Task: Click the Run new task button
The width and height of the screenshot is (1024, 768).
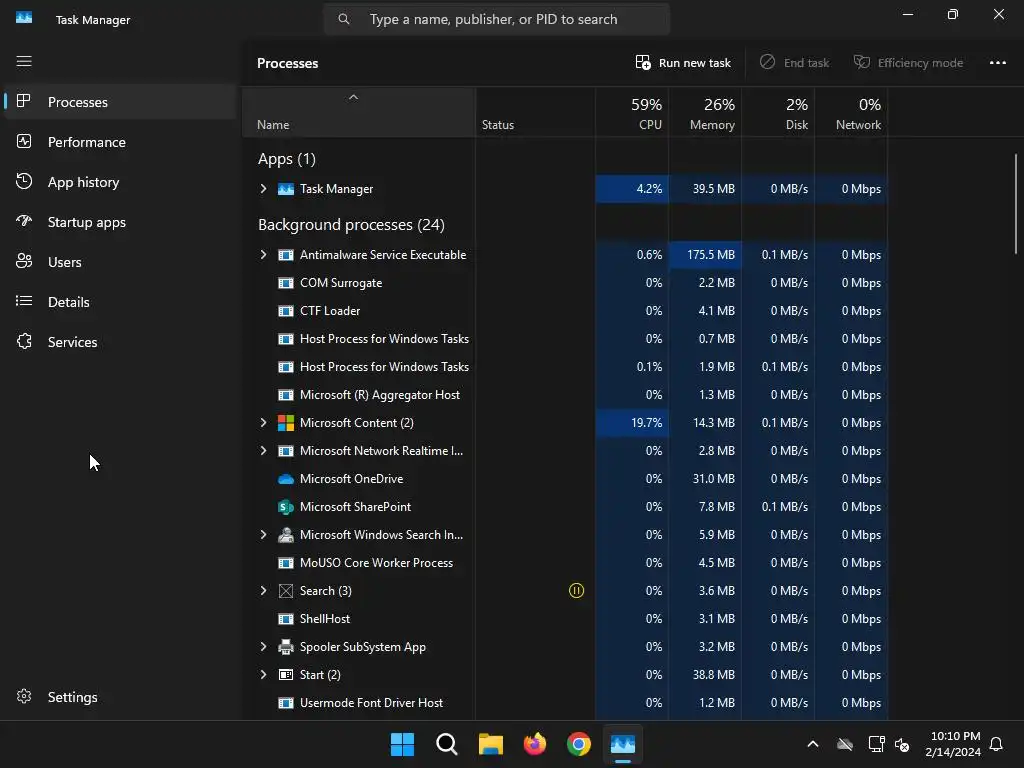Action: click(683, 63)
